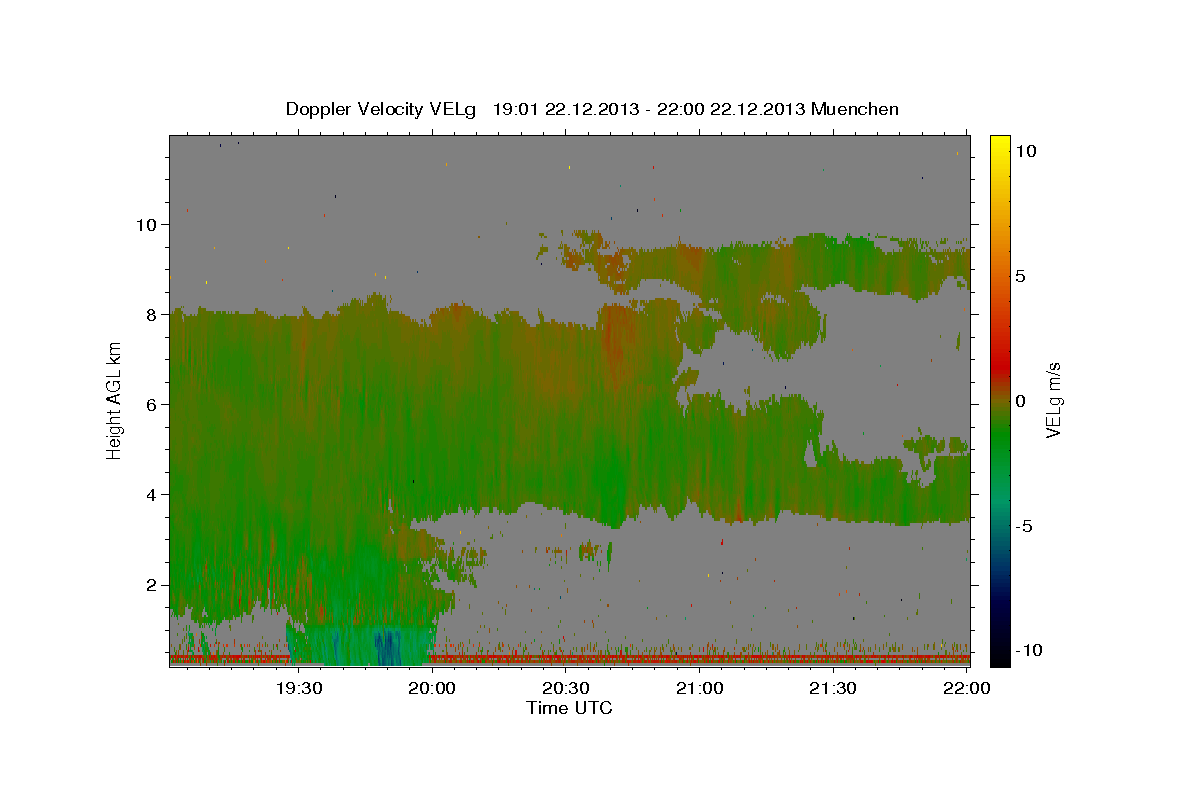This screenshot has height=800, width=1200.
Task: Click the colorbar tick label 0
Action: (x=1020, y=401)
